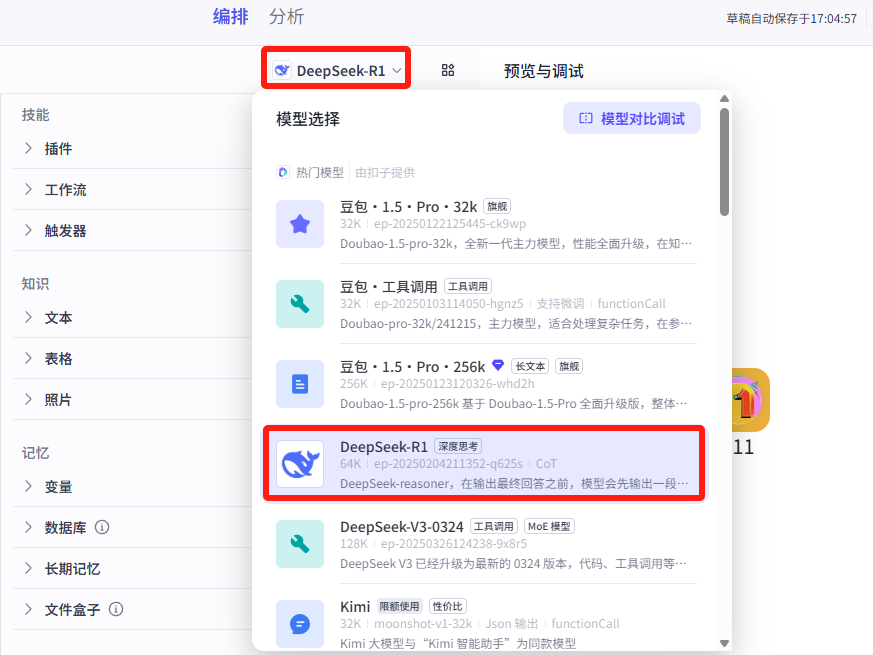Click the scroll down arrow of model list
Image resolution: width=873 pixels, height=655 pixels.
pos(724,643)
